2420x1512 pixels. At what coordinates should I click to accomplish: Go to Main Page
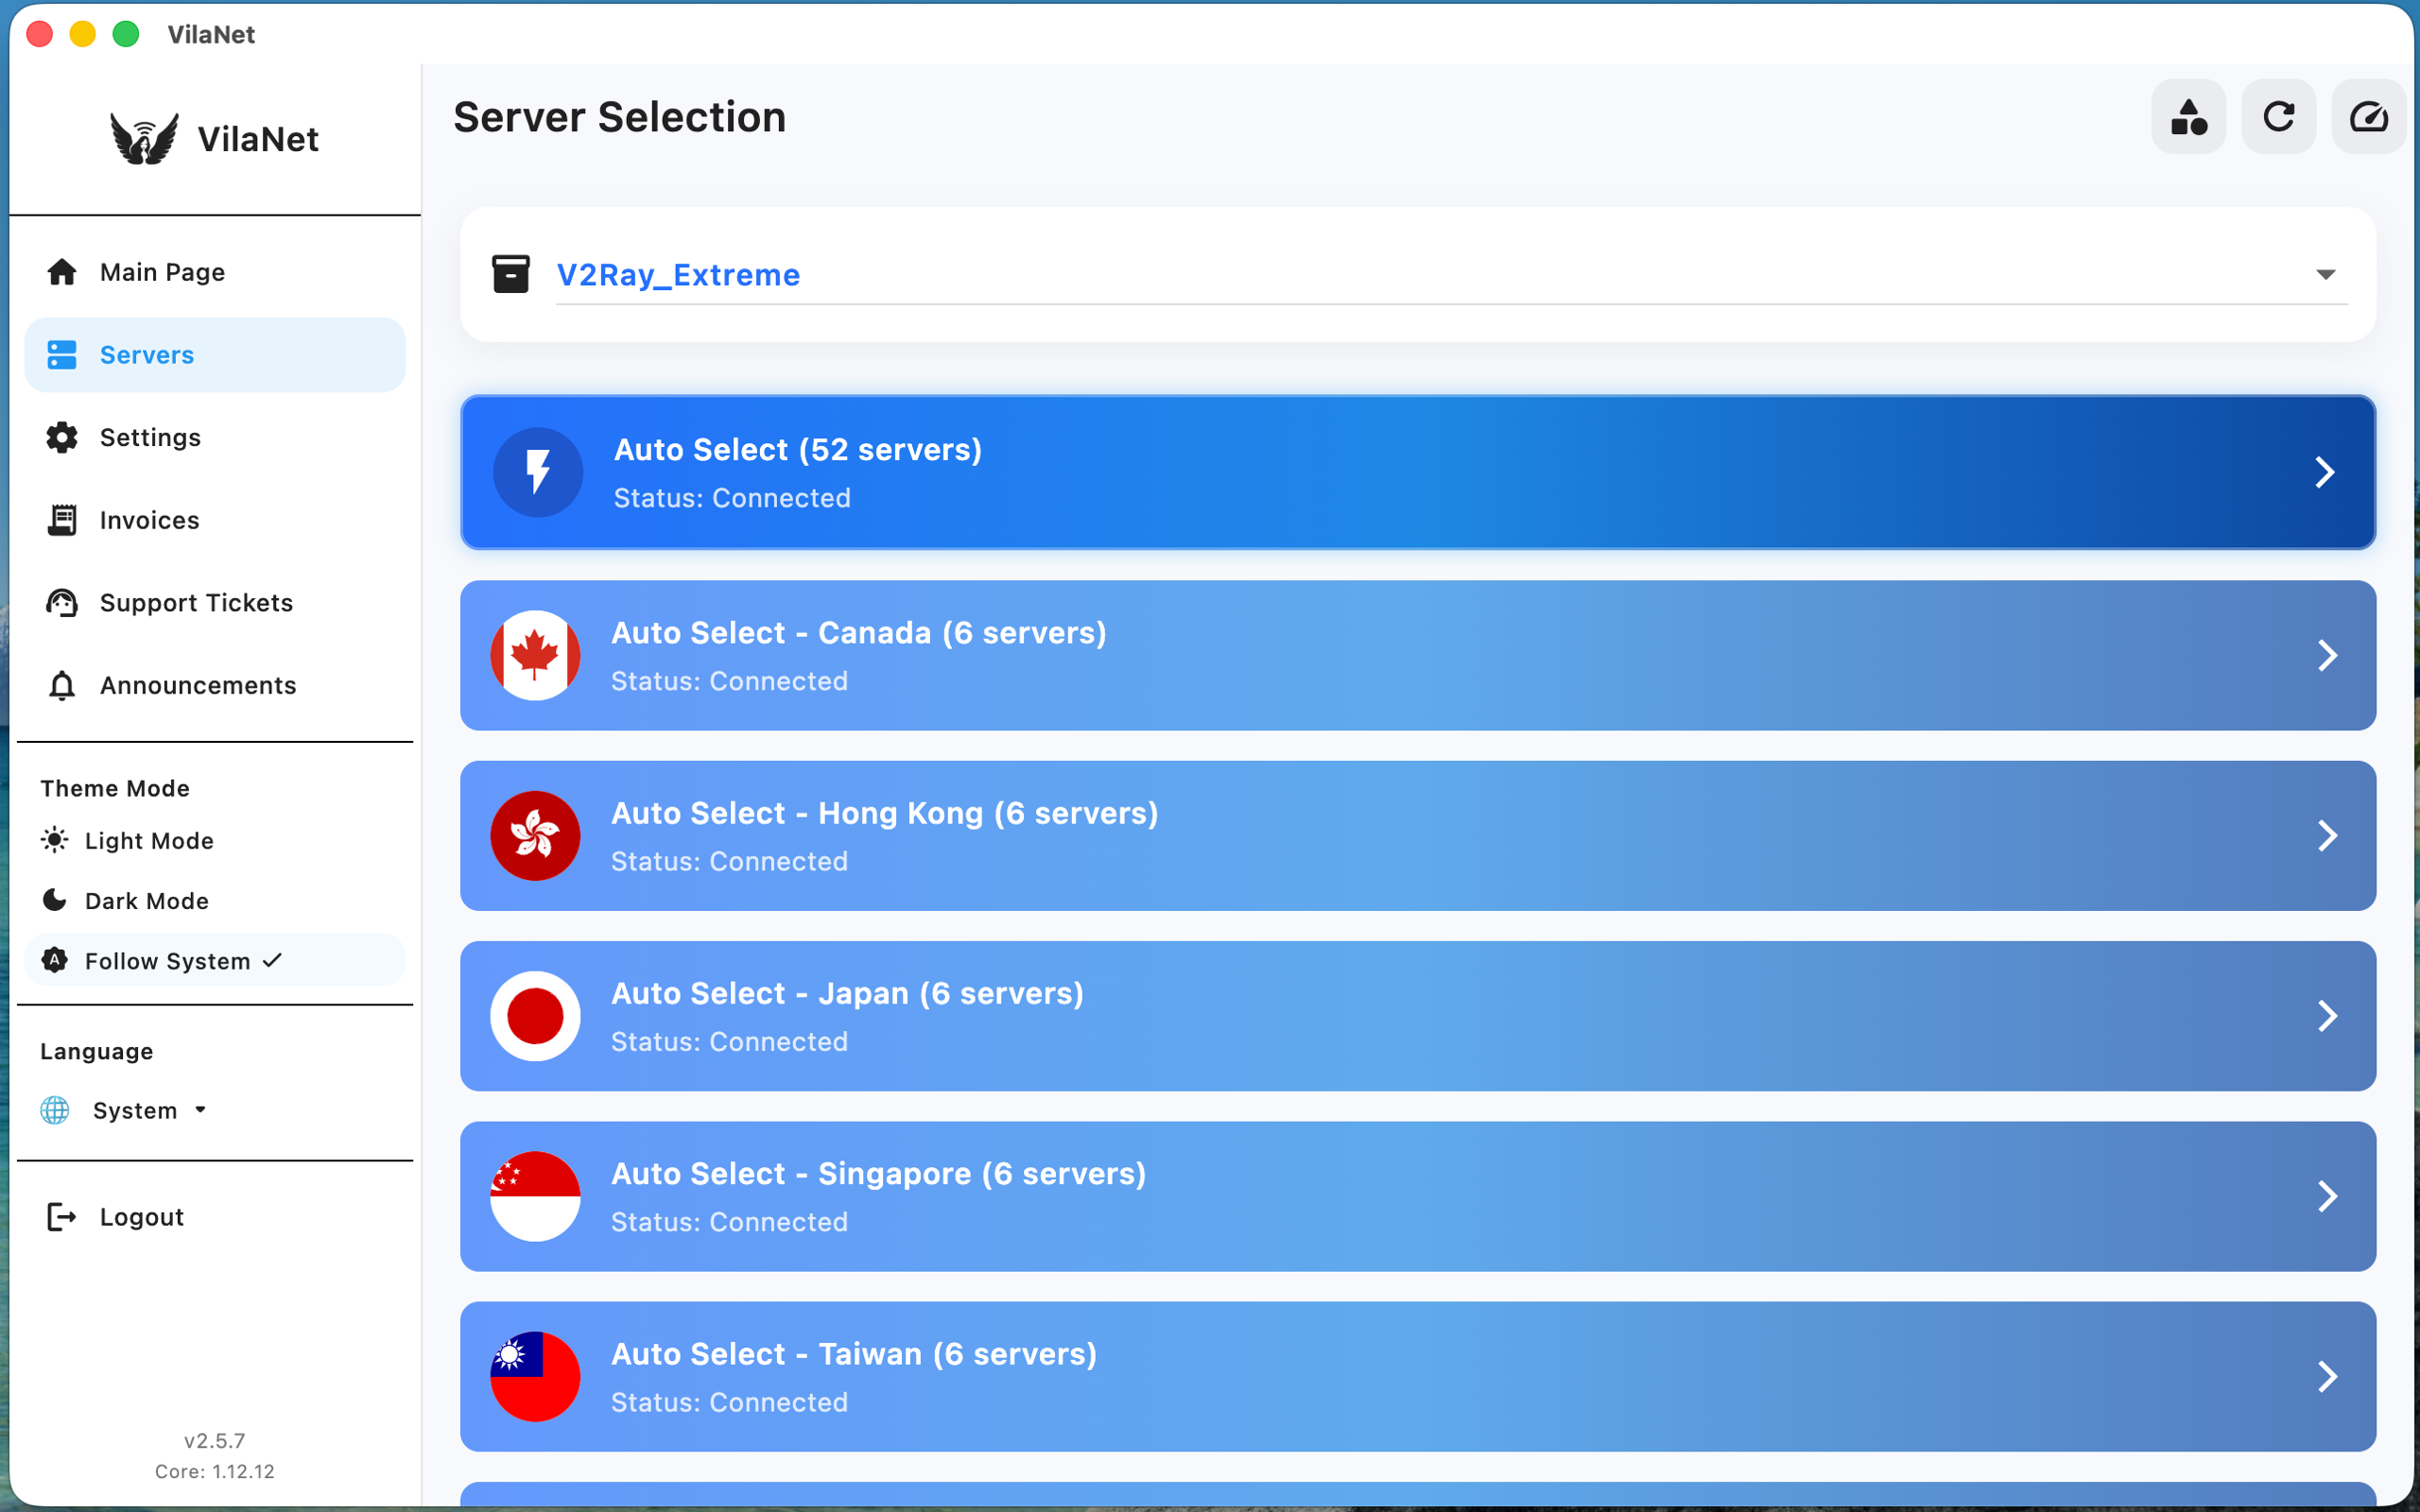click(214, 272)
